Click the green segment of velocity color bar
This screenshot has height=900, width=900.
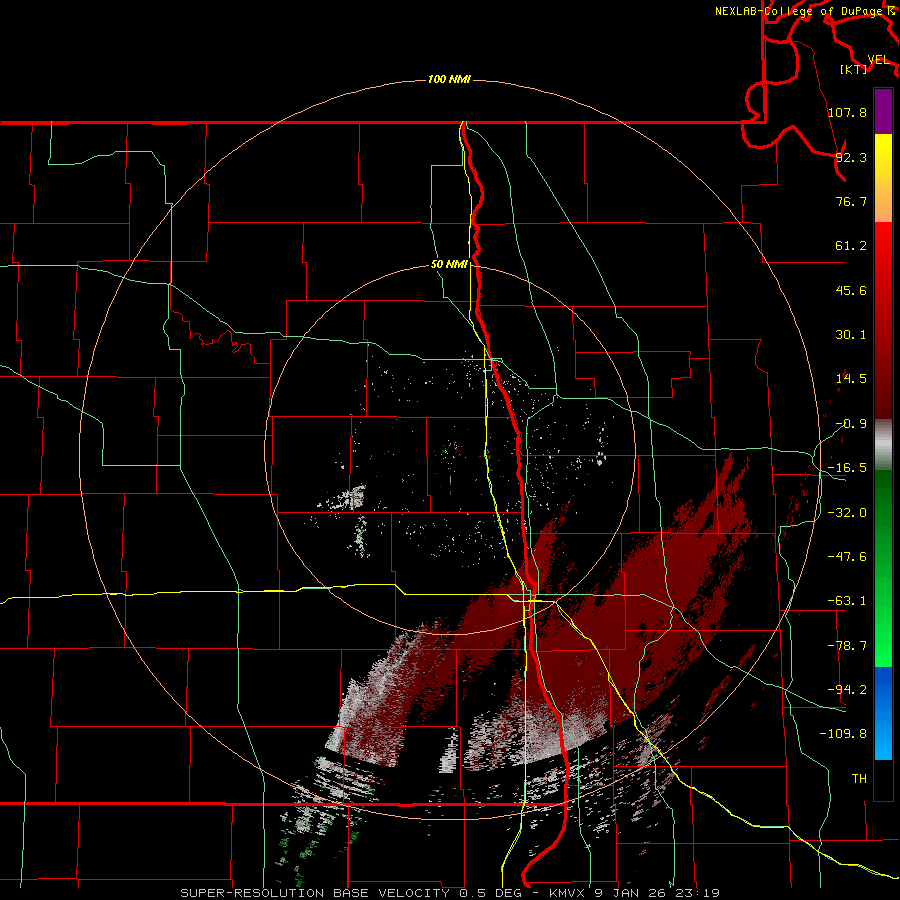click(x=883, y=568)
